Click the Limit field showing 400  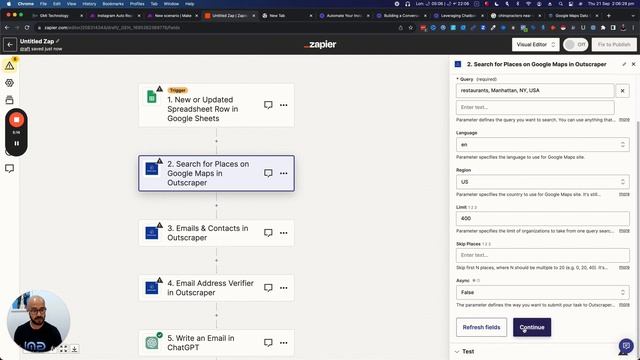tap(542, 218)
